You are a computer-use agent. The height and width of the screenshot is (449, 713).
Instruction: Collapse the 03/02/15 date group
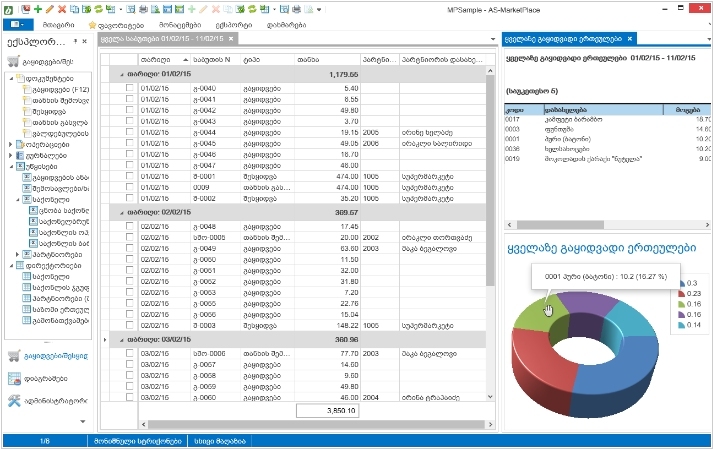(x=122, y=340)
